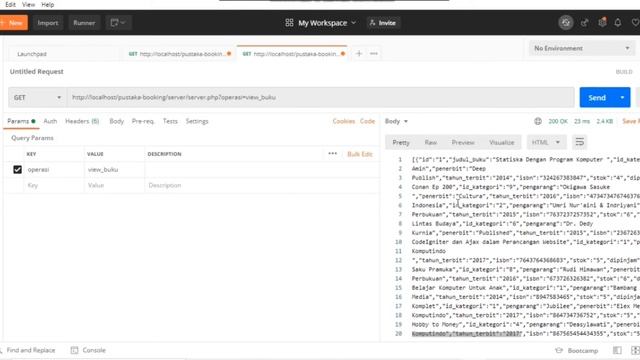Open the No Environment dropdown
640x360 pixels.
click(x=582, y=48)
